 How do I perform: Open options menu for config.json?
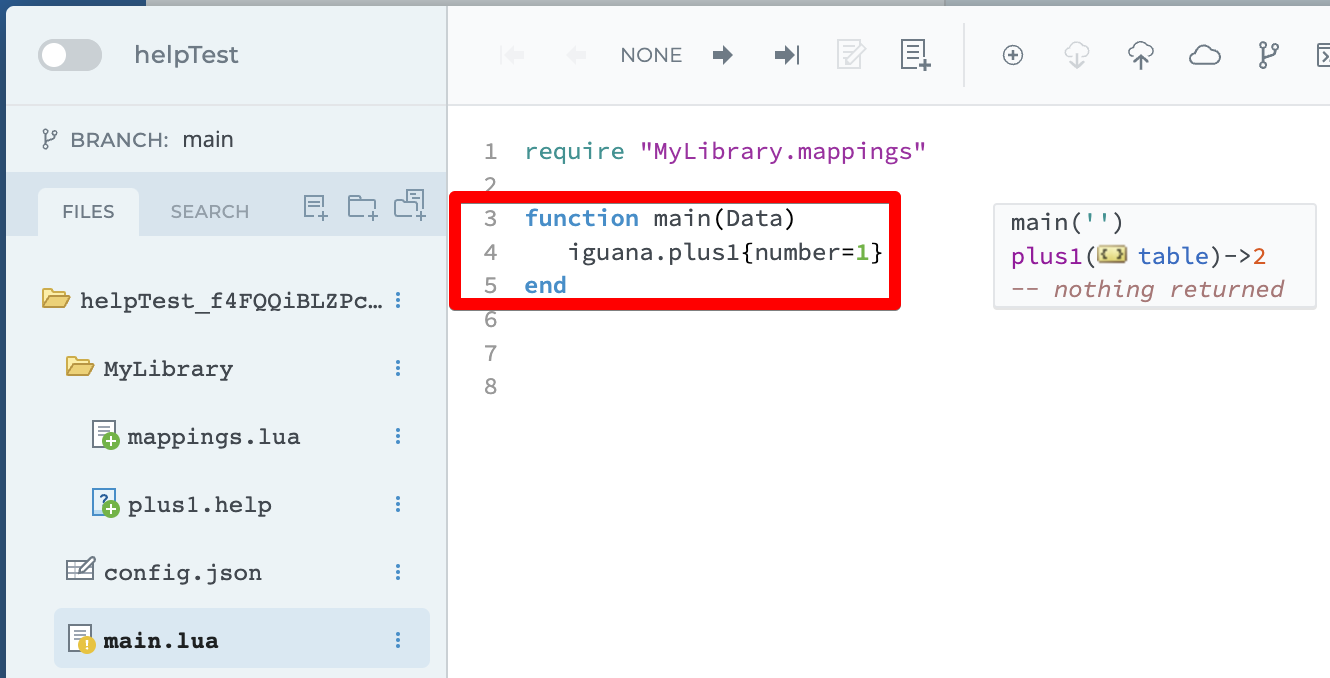tap(398, 573)
